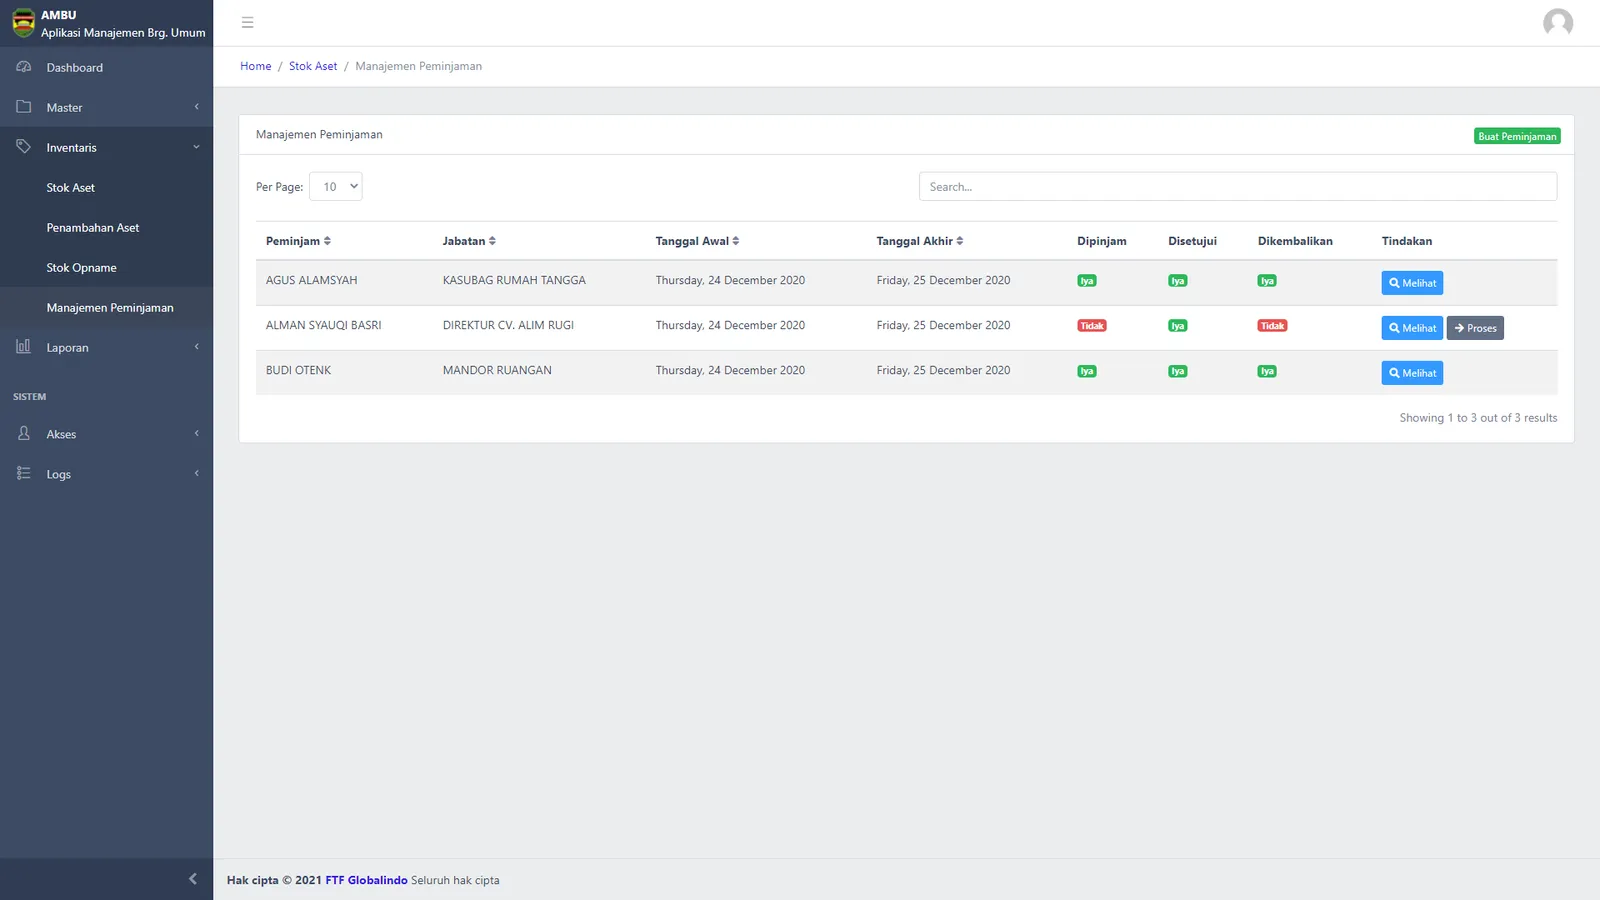
Task: Expand the Master menu chevron
Action: pos(197,107)
